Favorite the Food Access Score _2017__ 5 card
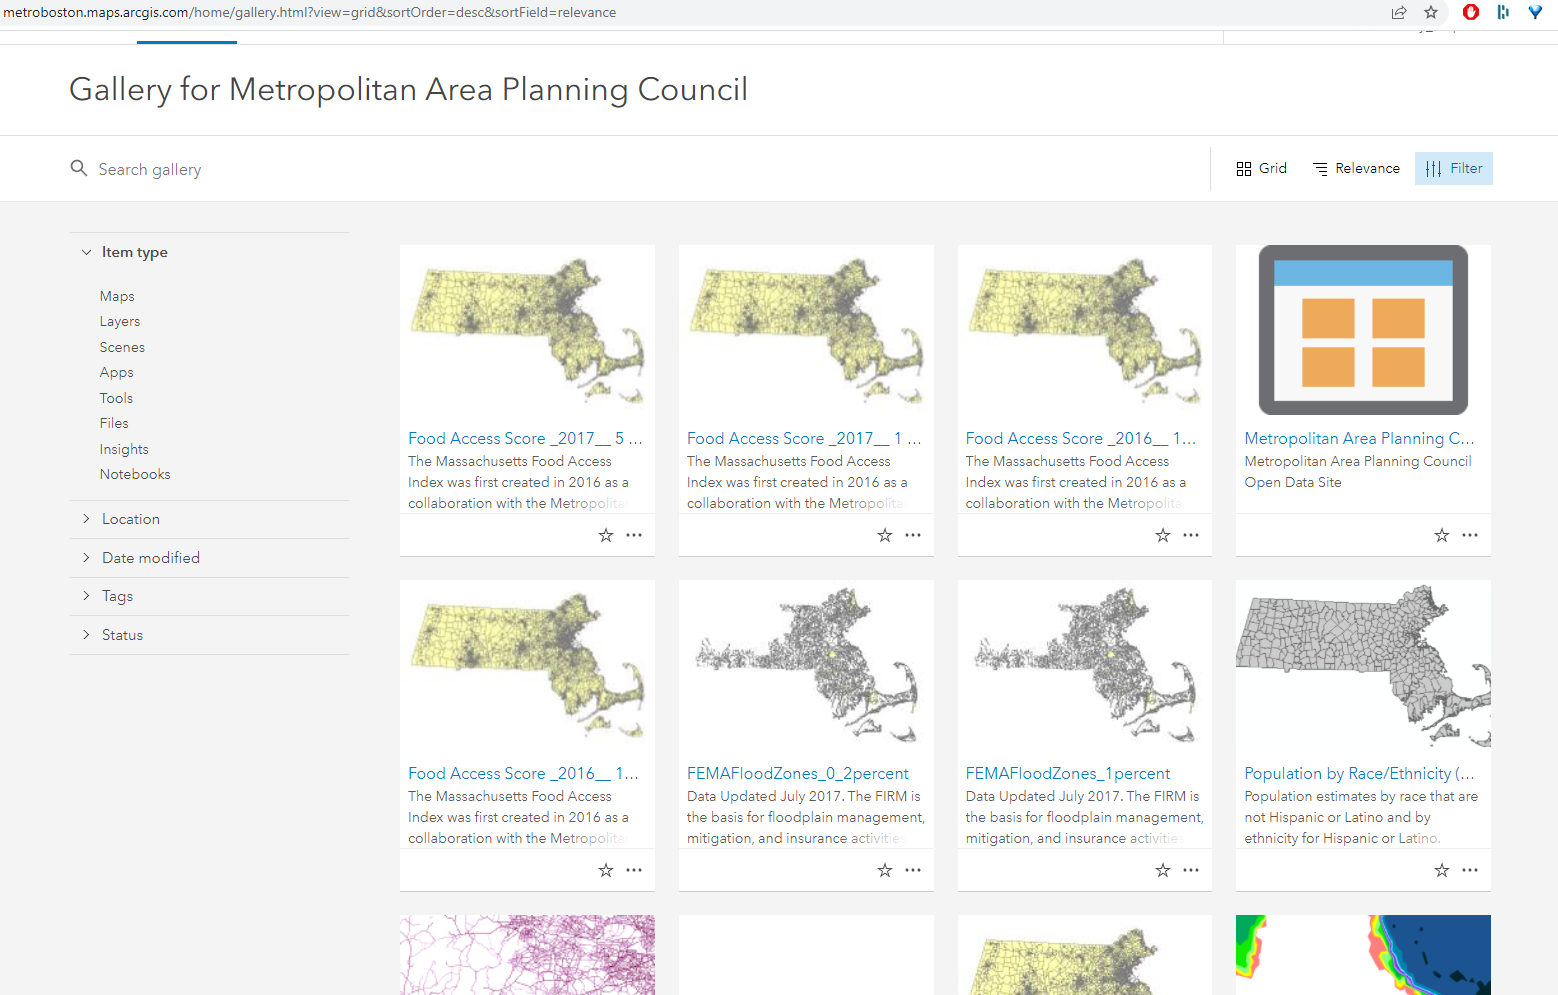 606,535
